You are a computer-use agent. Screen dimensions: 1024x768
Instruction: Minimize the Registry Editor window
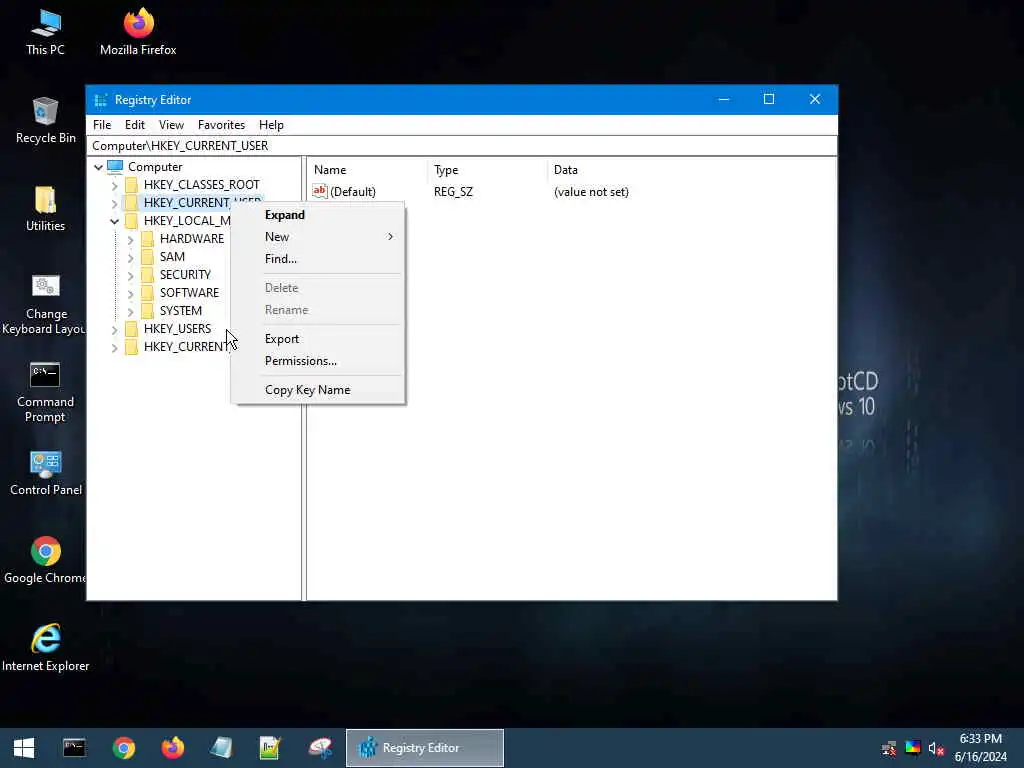(x=724, y=99)
